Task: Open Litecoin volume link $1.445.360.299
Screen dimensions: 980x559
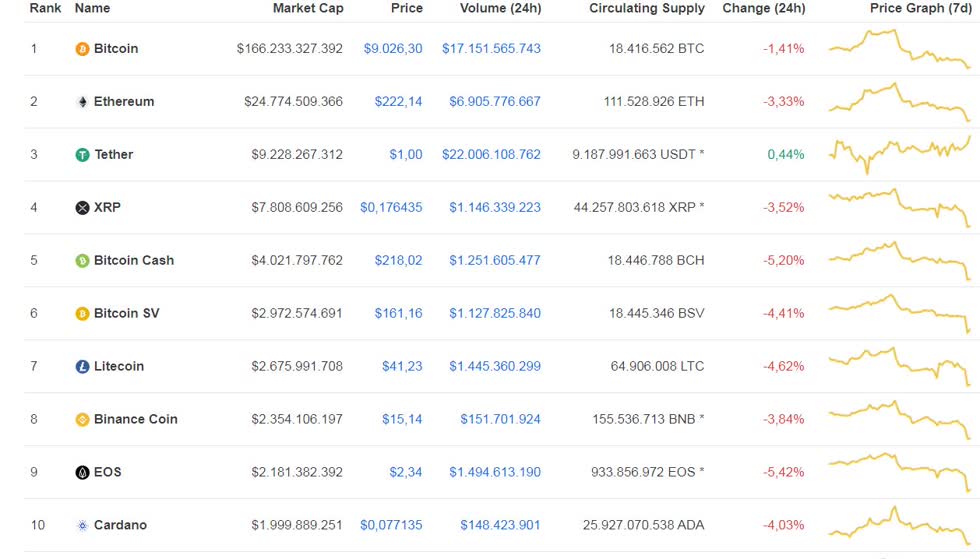Action: (x=495, y=366)
